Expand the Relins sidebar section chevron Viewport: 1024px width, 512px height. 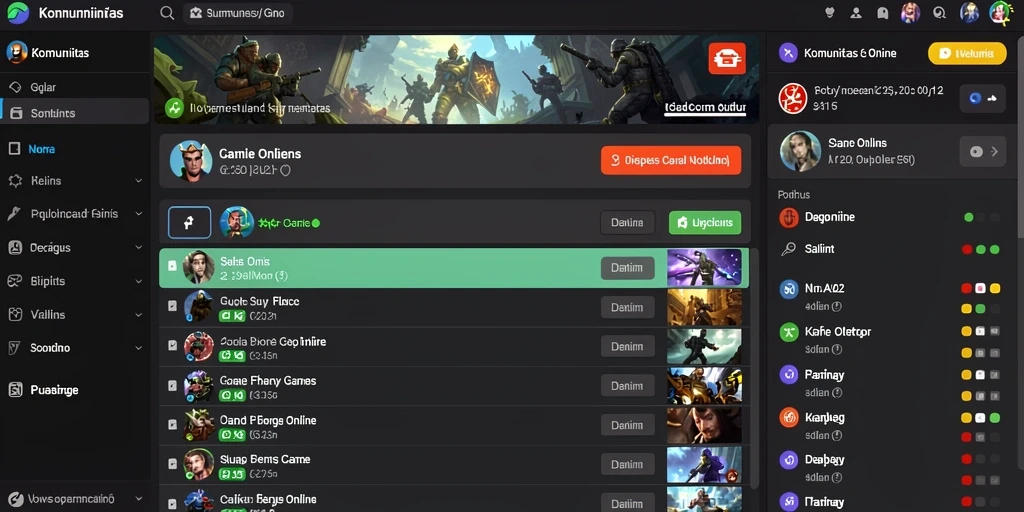(x=138, y=181)
